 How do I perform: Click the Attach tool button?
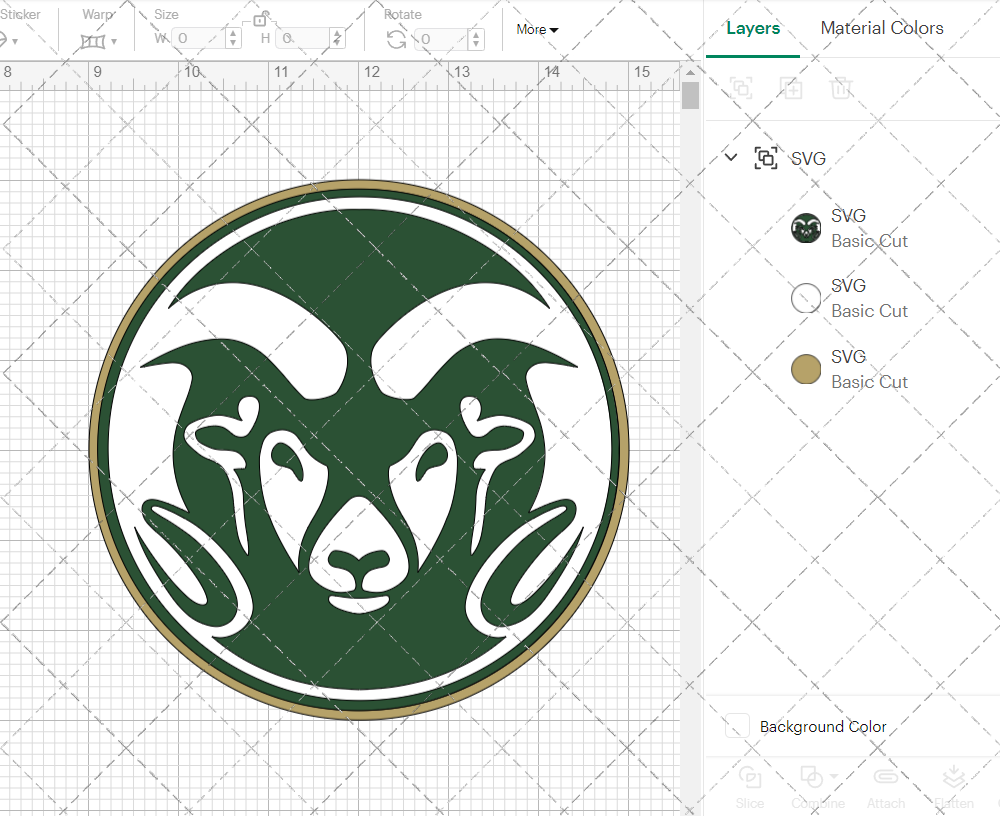[x=886, y=787]
